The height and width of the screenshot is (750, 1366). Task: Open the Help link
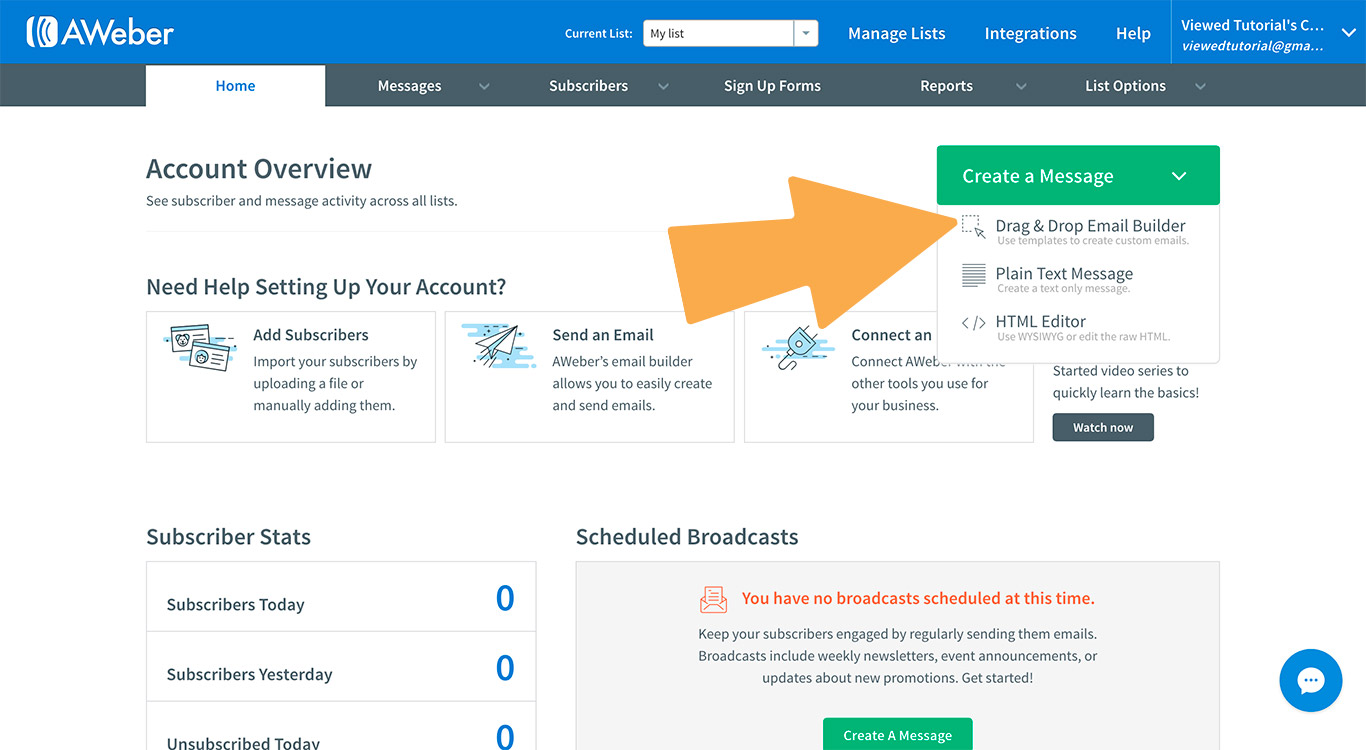pyautogui.click(x=1133, y=33)
